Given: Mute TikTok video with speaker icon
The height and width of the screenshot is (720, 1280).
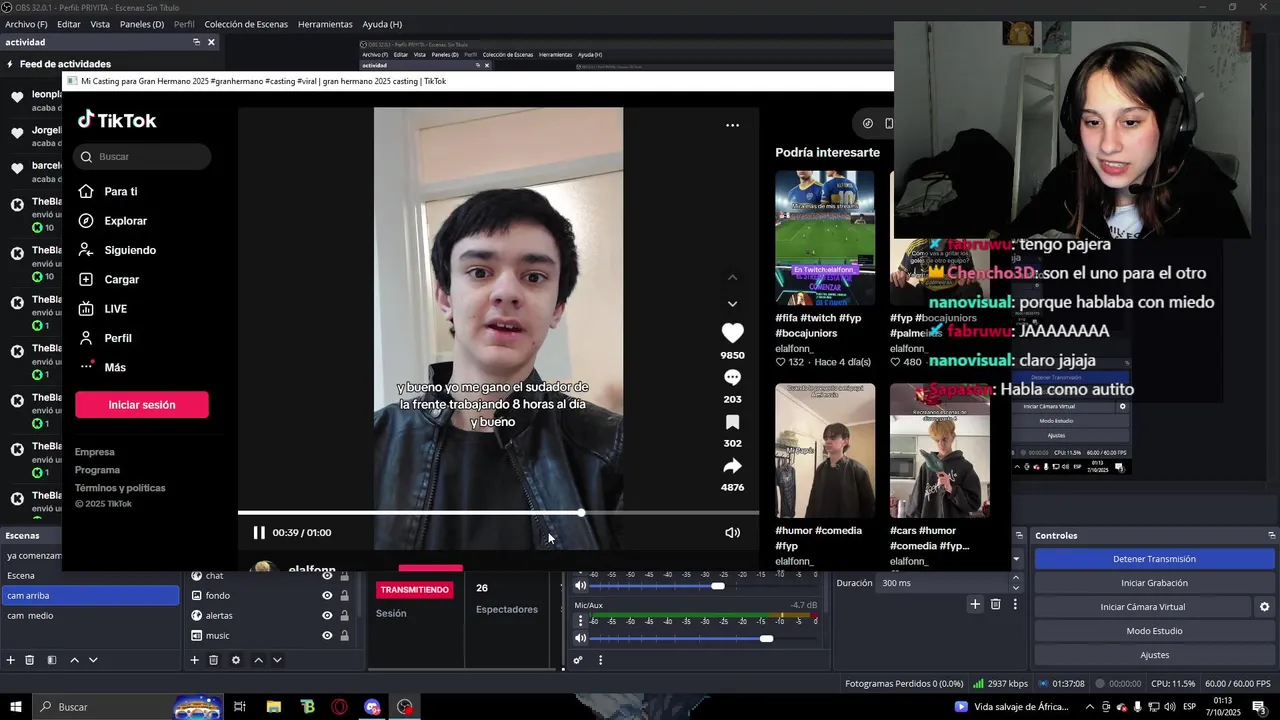Looking at the screenshot, I should (732, 533).
